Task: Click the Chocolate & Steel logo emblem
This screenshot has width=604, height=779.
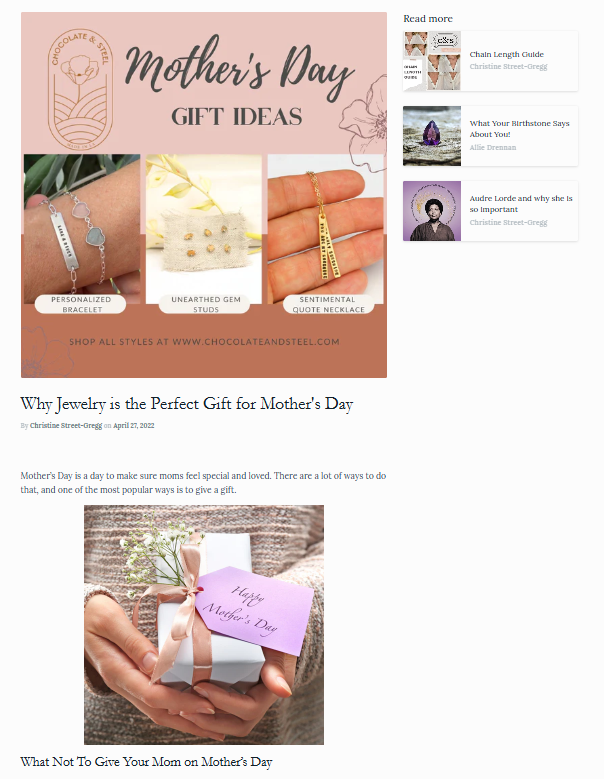Action: [x=80, y=89]
